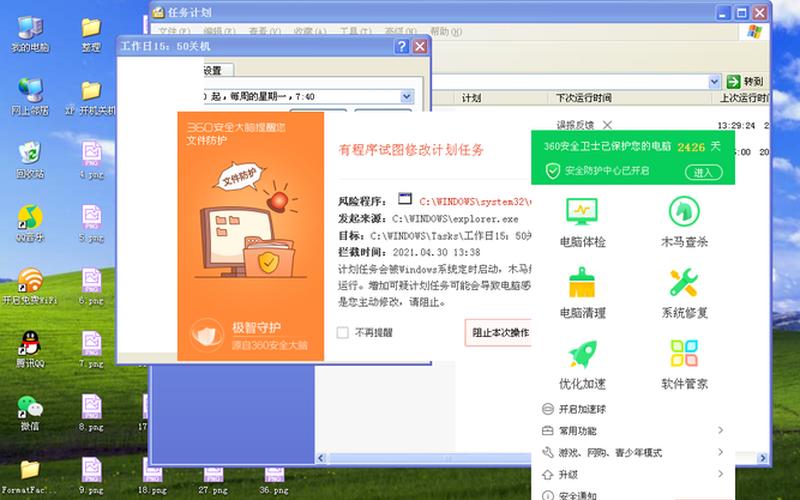
Task: Click the 任务计划 title bar icon
Action: coord(158,12)
